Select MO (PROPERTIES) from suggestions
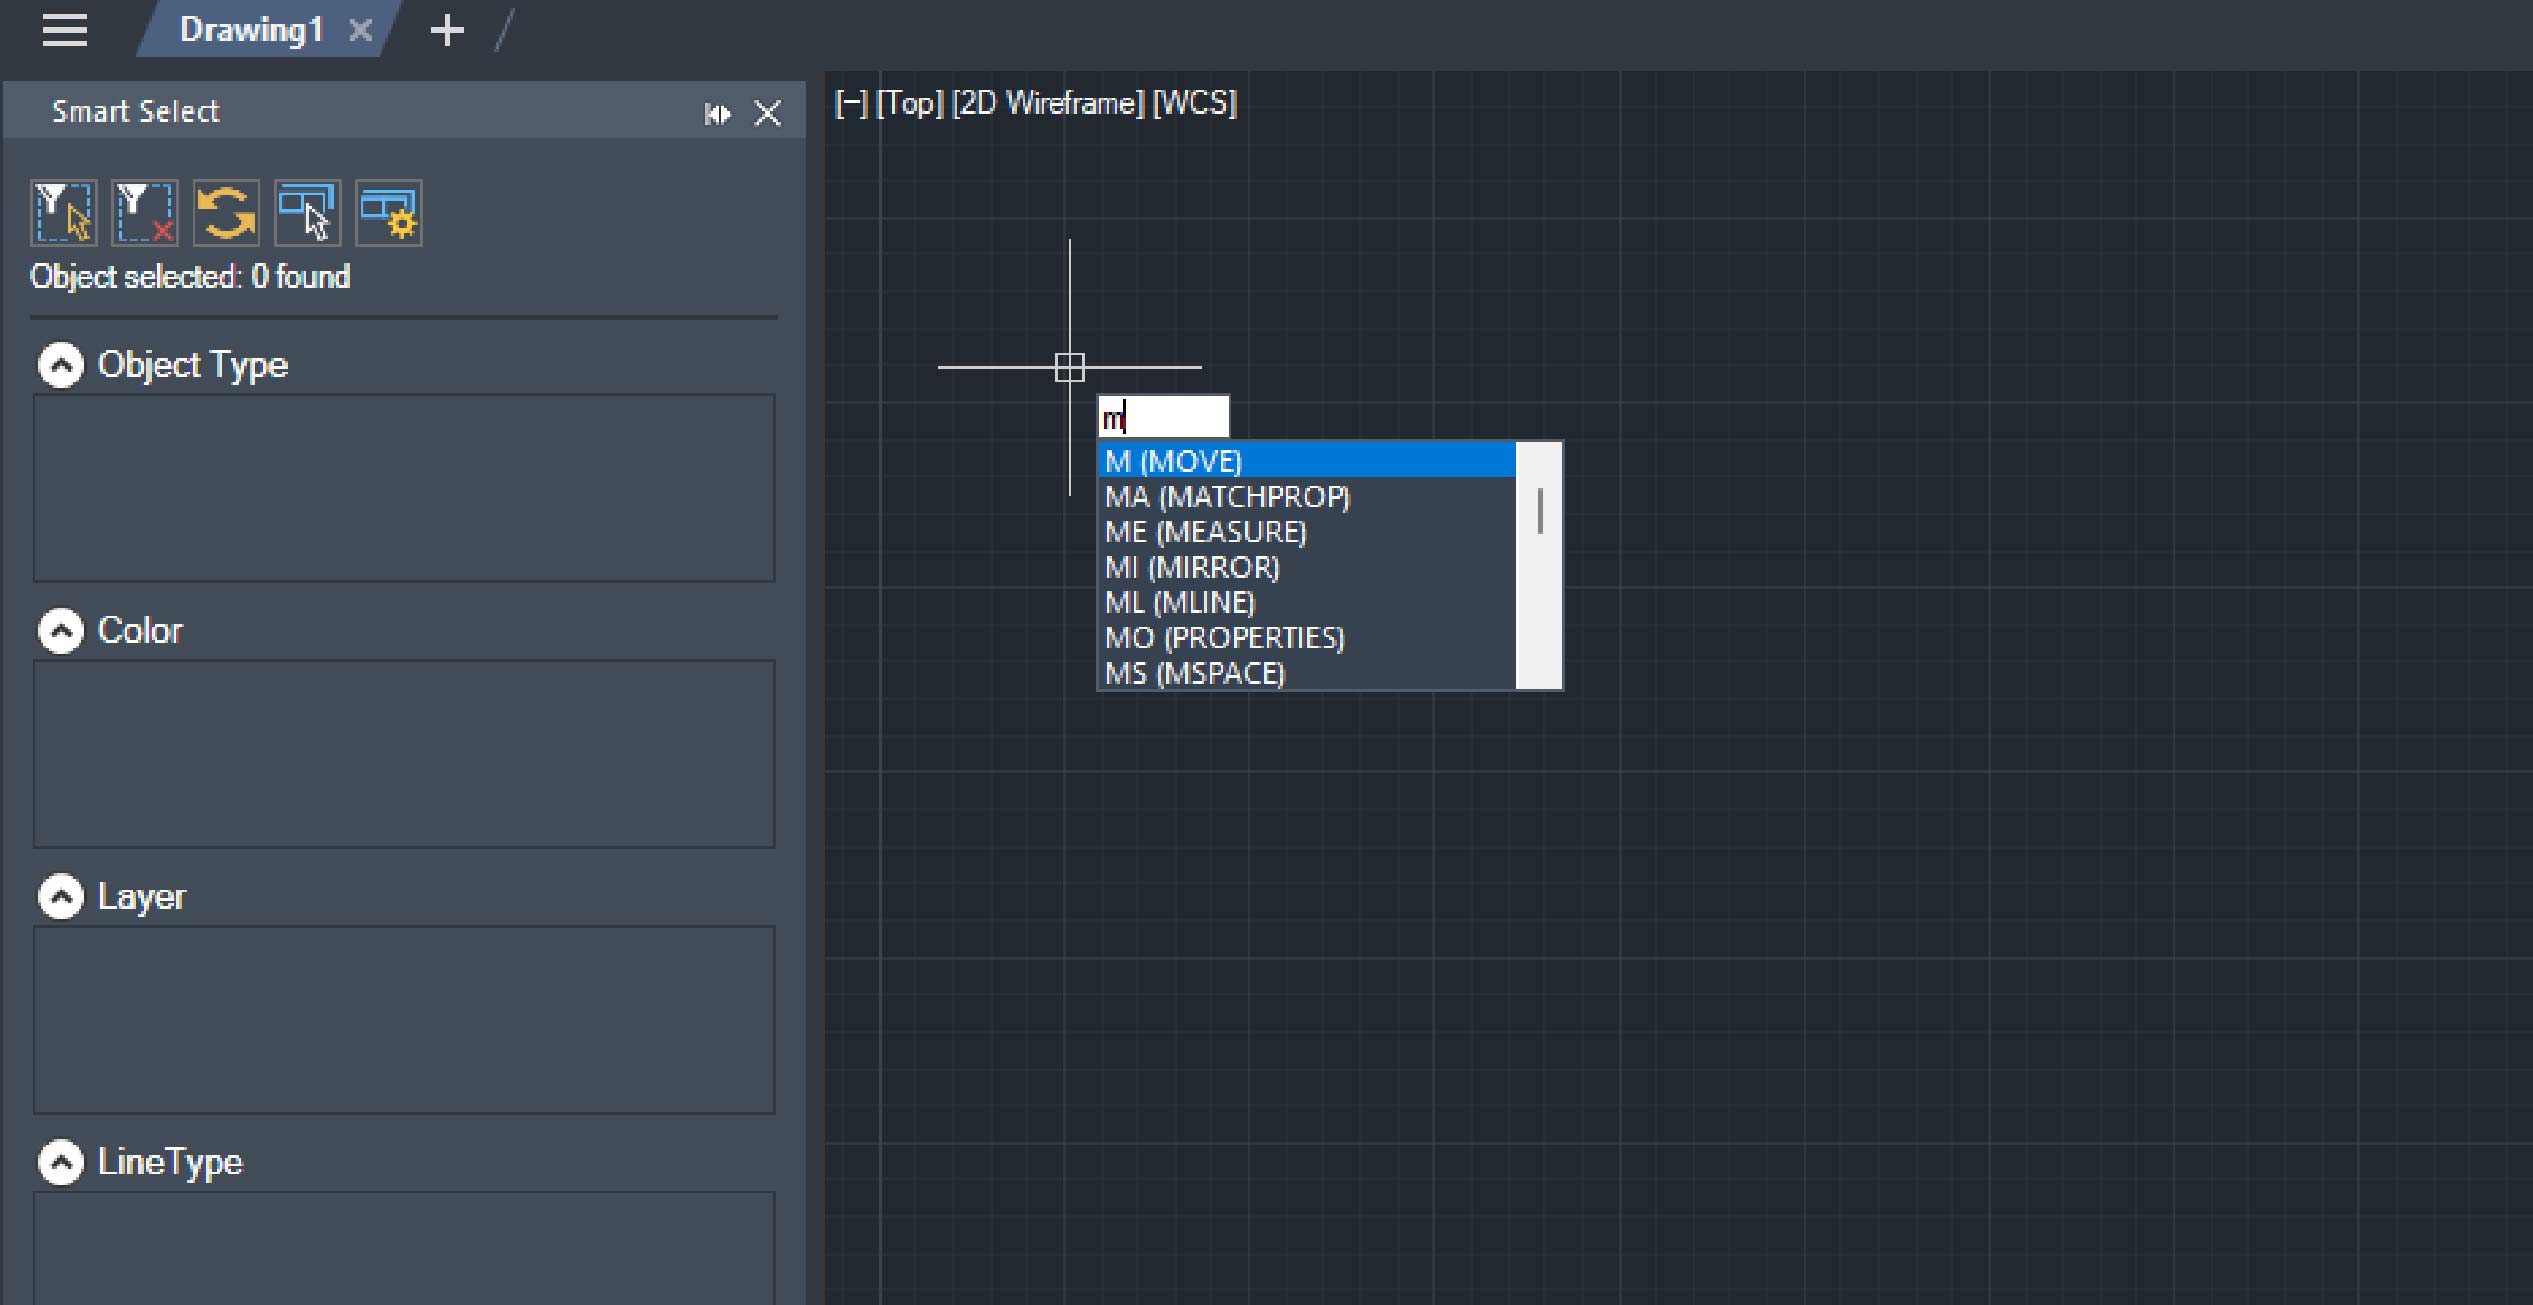The width and height of the screenshot is (2533, 1305). click(1307, 638)
